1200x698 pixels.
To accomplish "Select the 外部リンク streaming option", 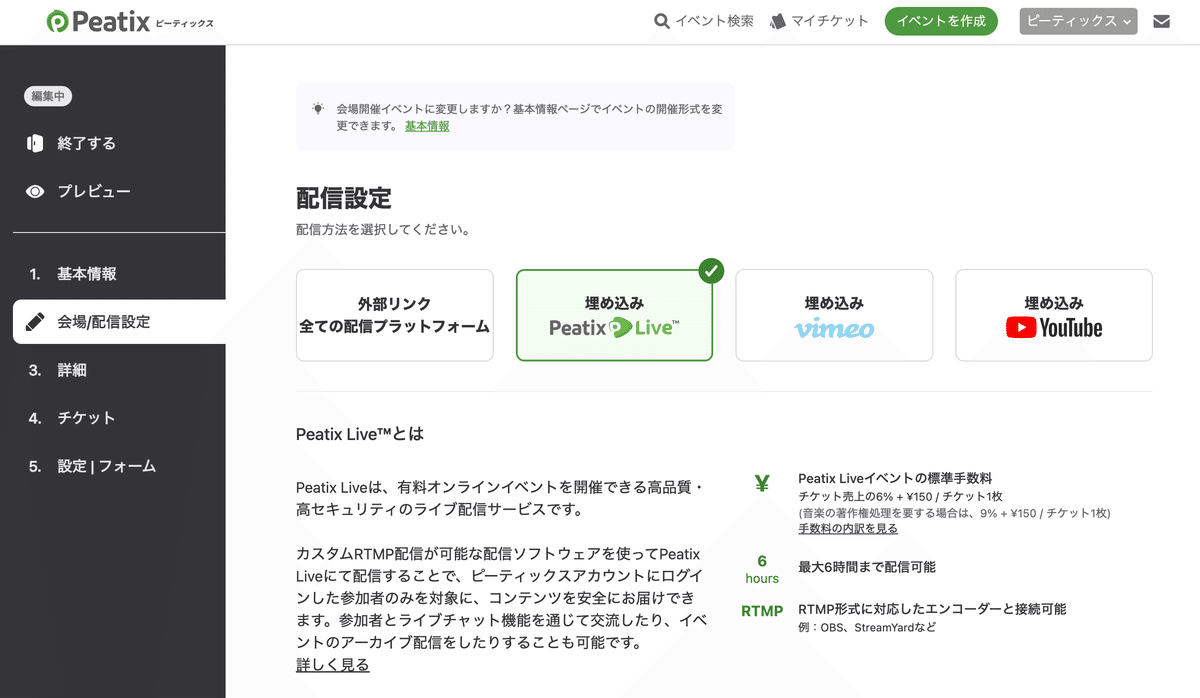I will (x=394, y=314).
